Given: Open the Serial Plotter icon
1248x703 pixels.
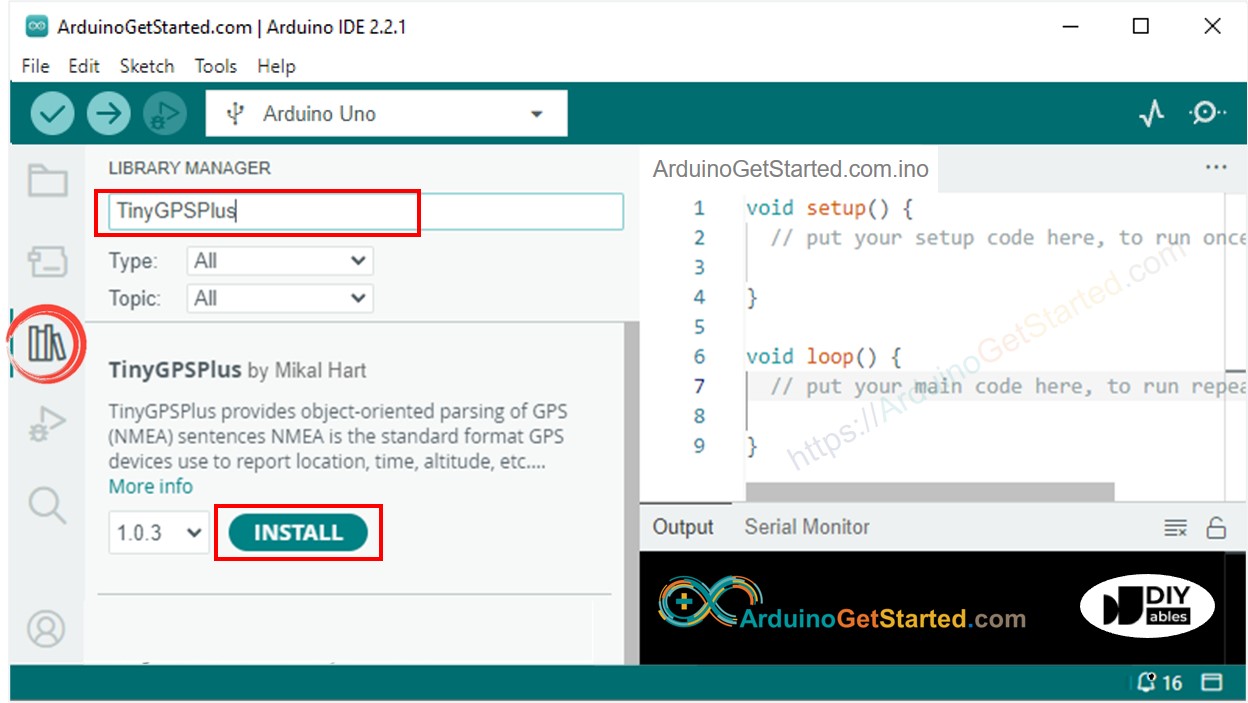Looking at the screenshot, I should coord(1152,113).
